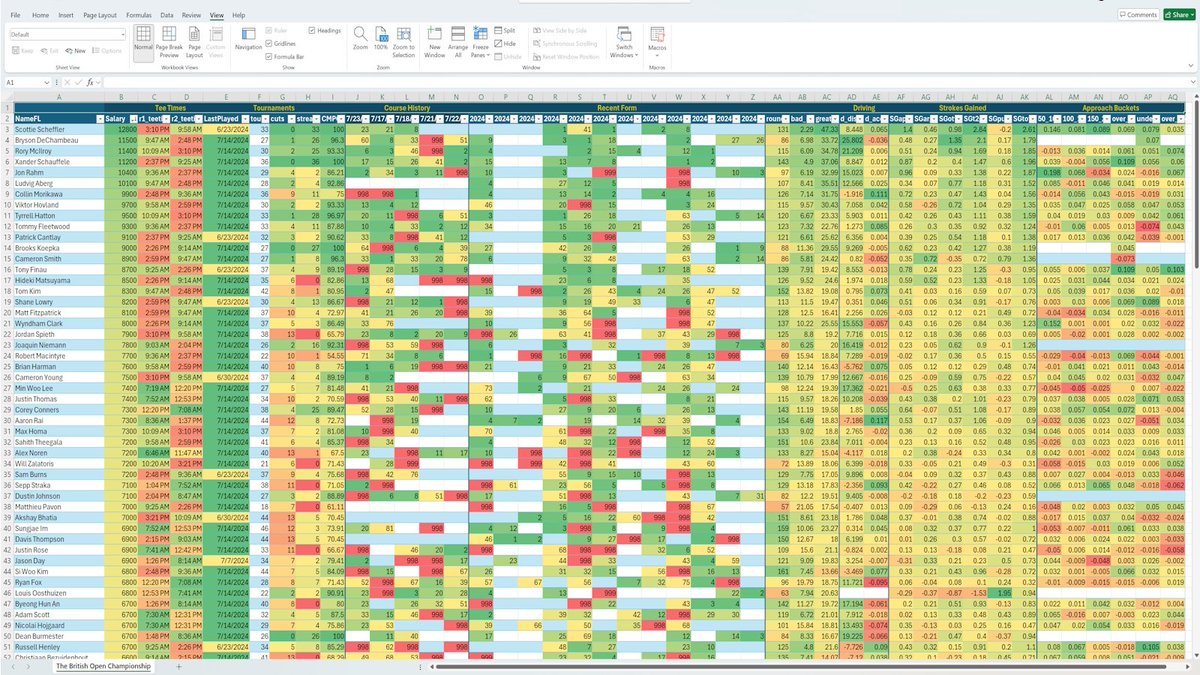This screenshot has width=1200, height=675.
Task: Click the Name Box showing A1
Action: tap(25, 82)
